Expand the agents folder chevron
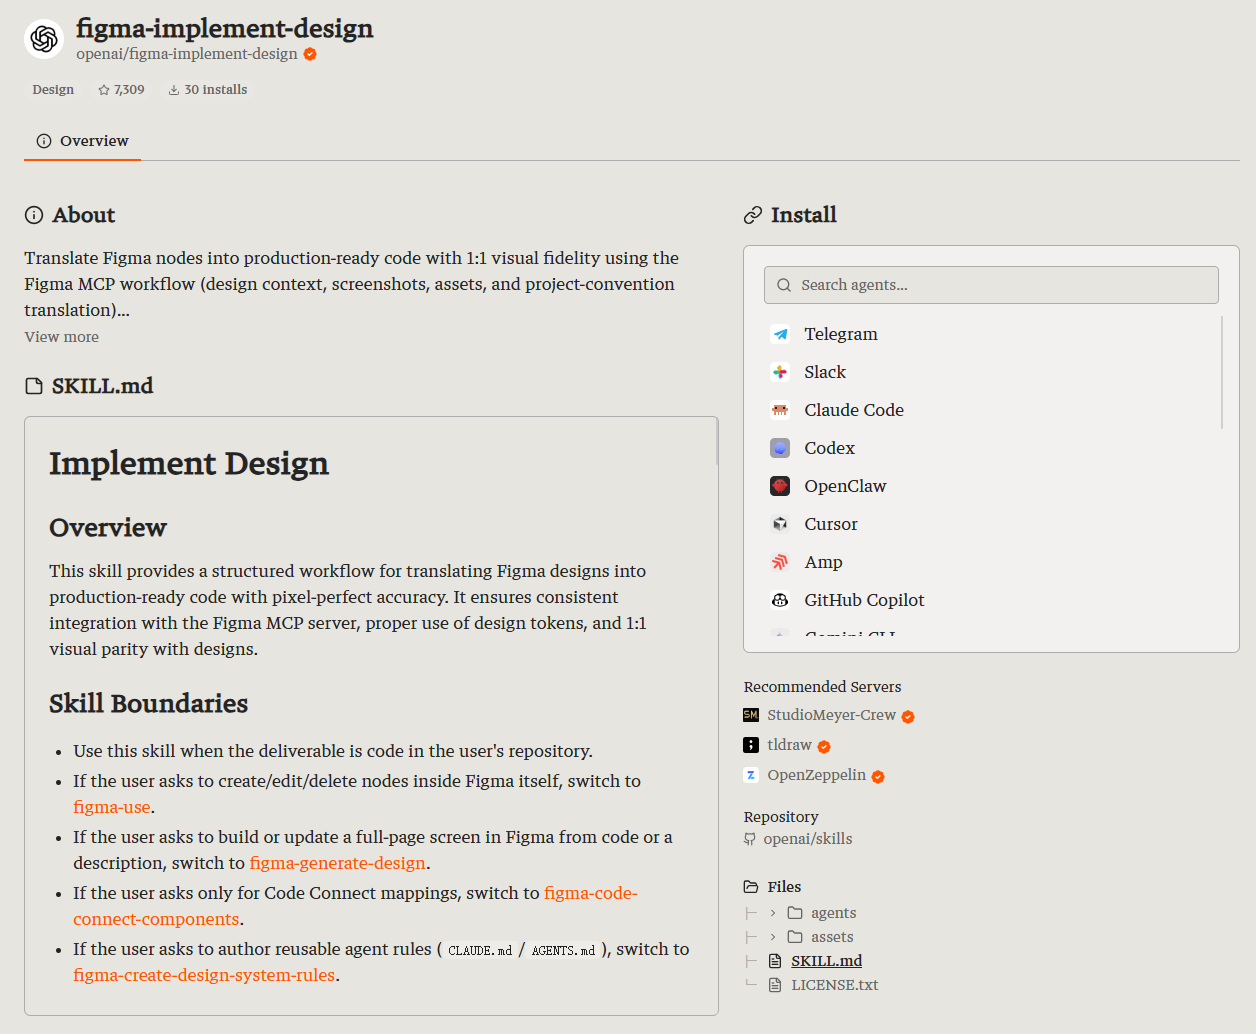The height and width of the screenshot is (1034, 1256). [x=773, y=913]
